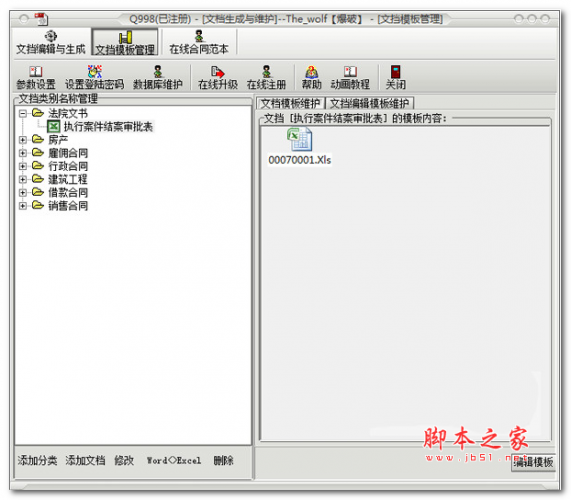Click the 设置登陆密码 icon
The height and width of the screenshot is (500, 571).
[94, 71]
